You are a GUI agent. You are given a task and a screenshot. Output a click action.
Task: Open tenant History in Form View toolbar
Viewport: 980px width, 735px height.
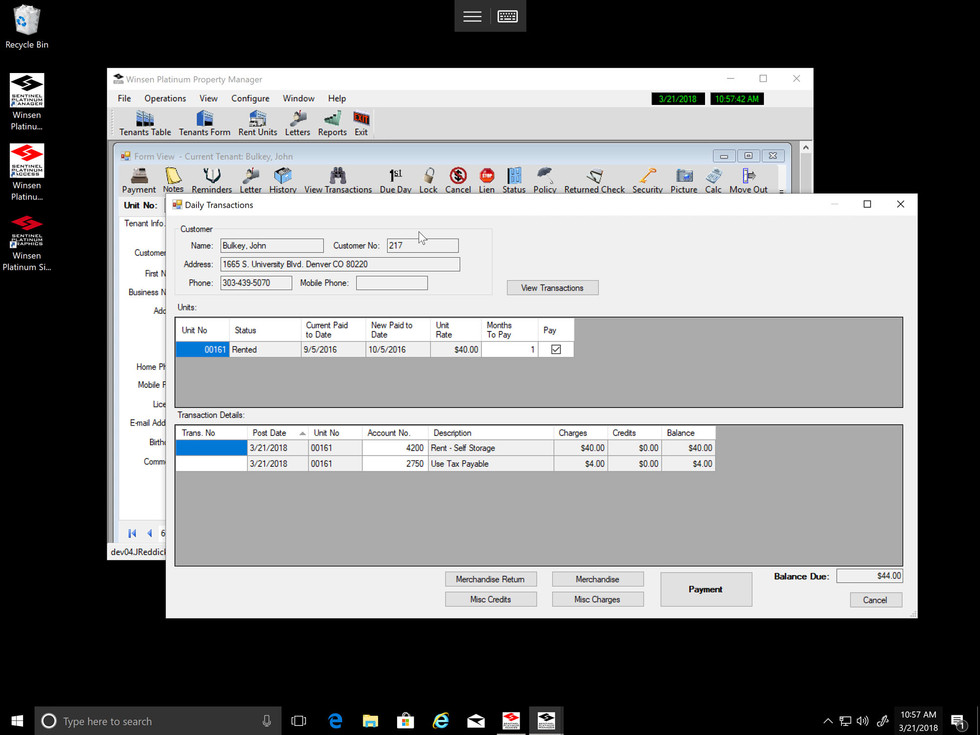(282, 181)
